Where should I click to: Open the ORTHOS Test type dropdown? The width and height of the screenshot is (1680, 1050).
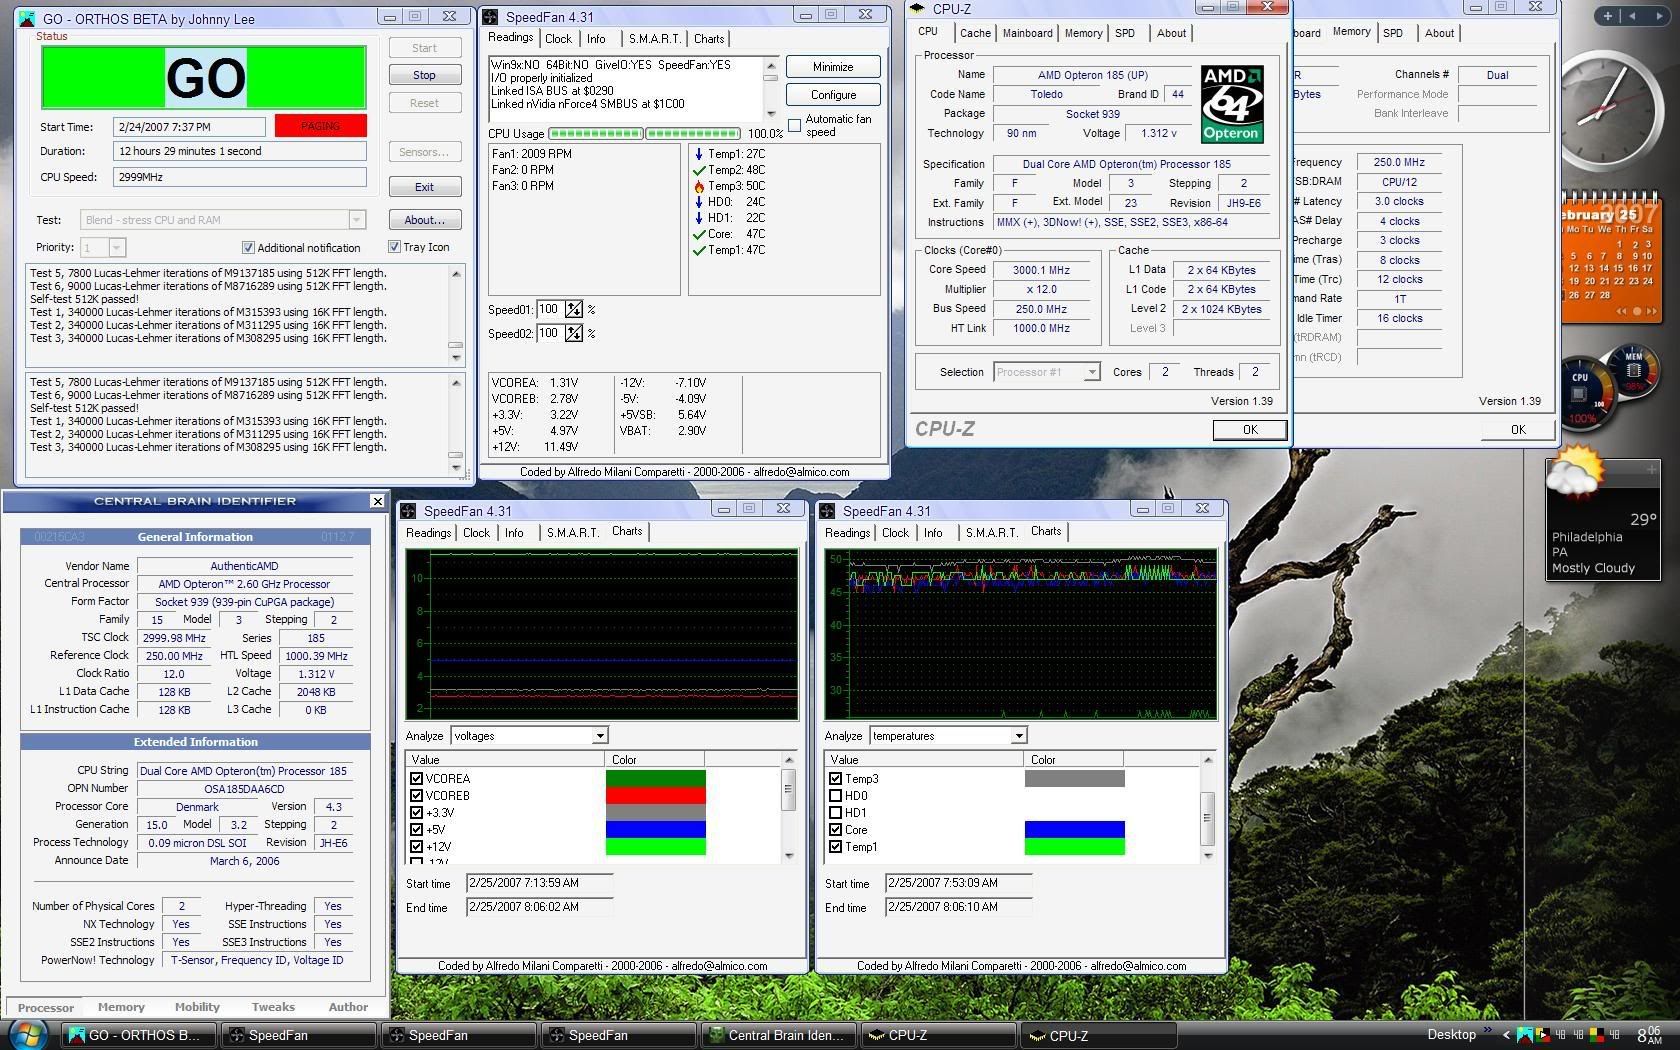tap(355, 220)
